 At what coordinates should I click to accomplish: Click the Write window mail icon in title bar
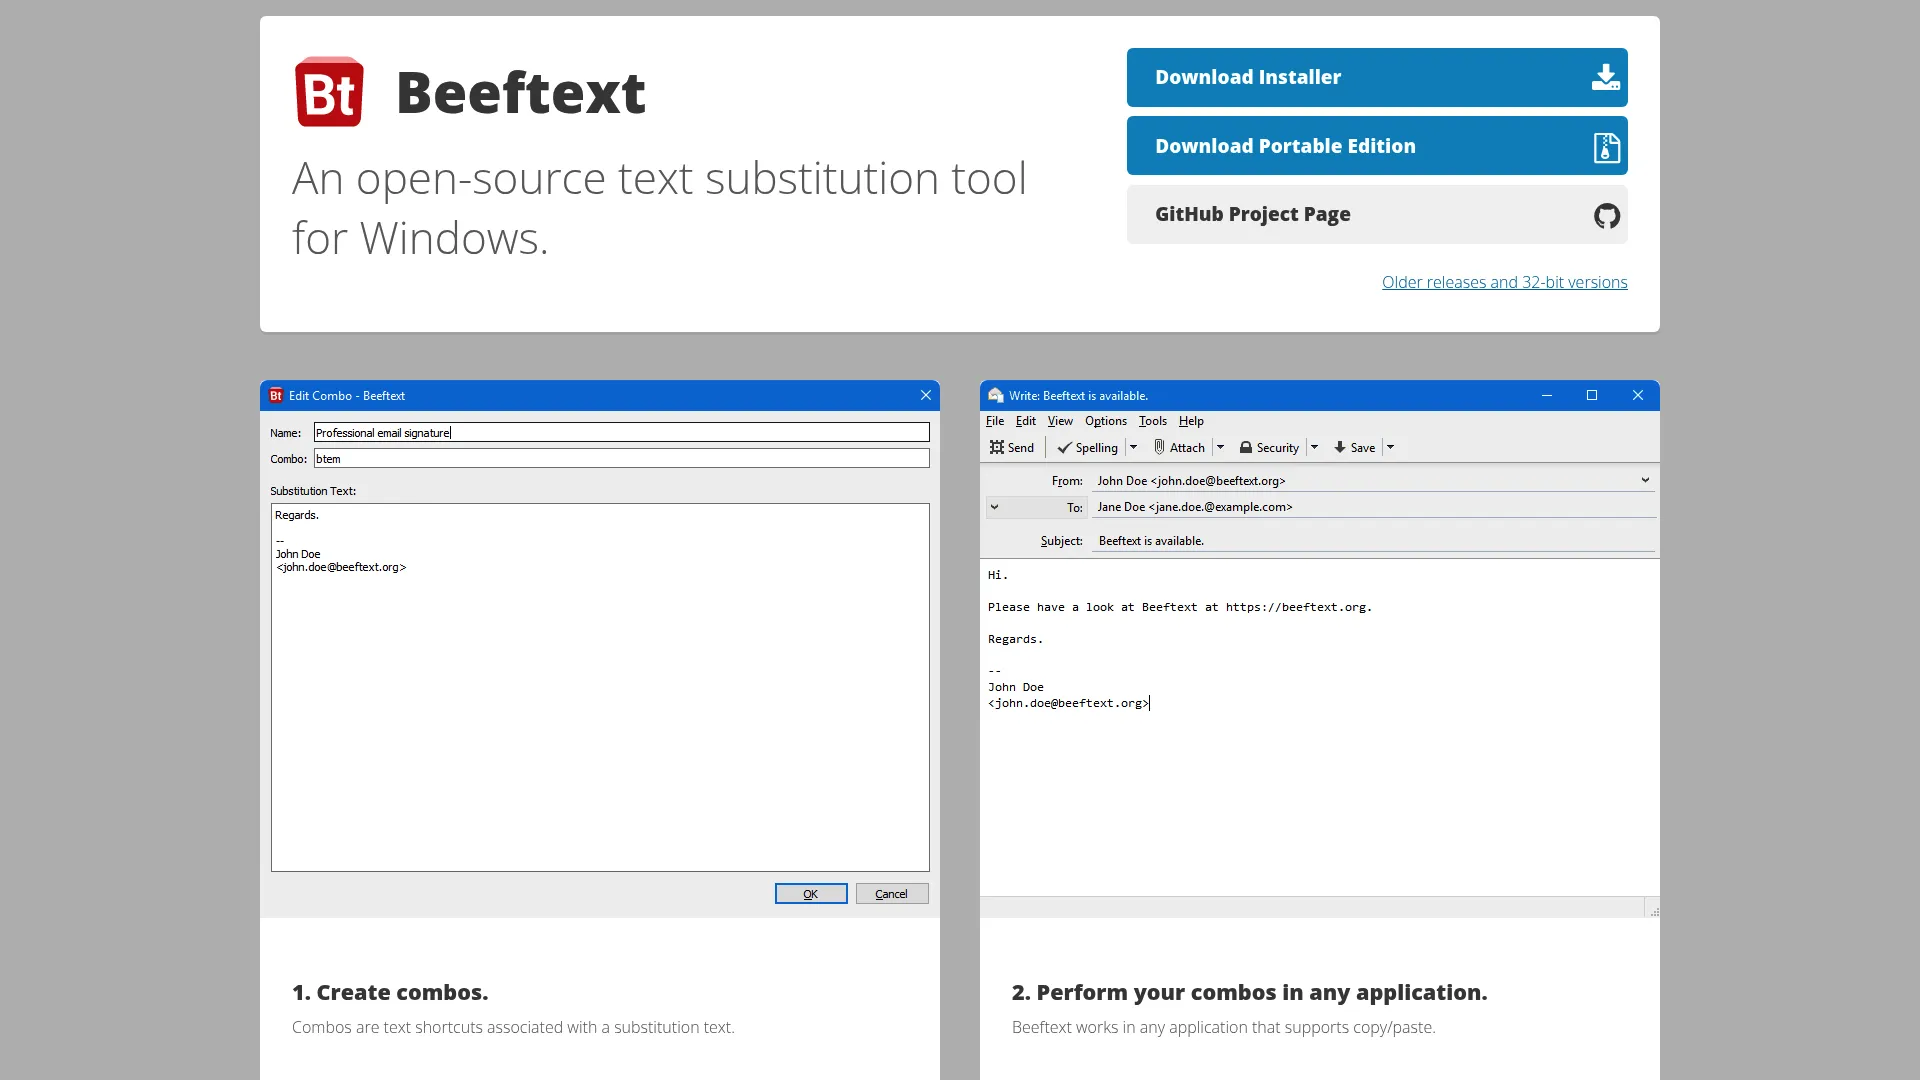click(x=996, y=395)
